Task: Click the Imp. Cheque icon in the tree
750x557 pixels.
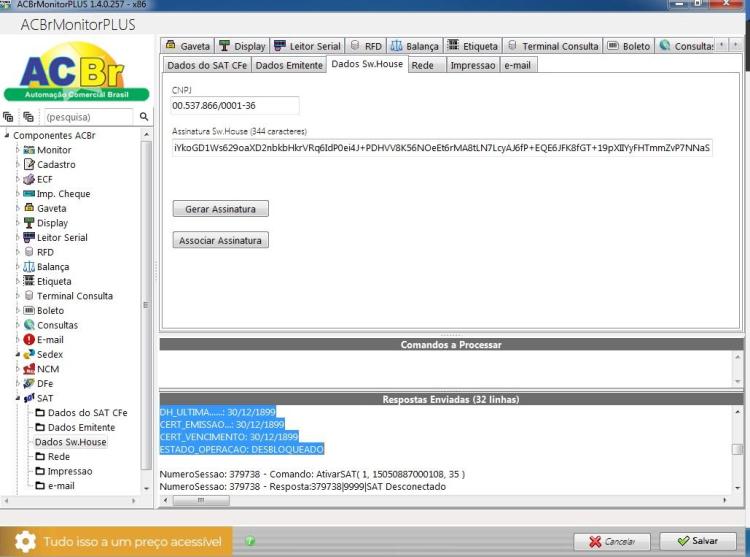Action: [29, 194]
